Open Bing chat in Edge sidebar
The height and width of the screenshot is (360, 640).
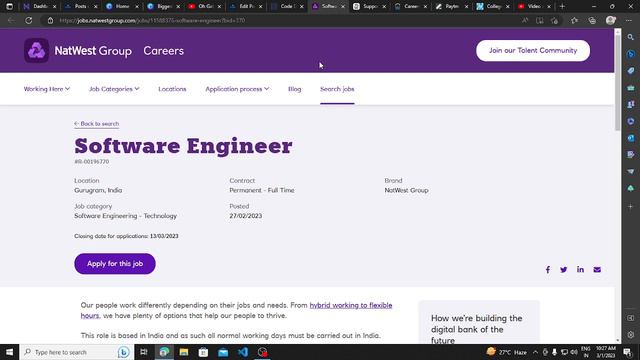(631, 54)
